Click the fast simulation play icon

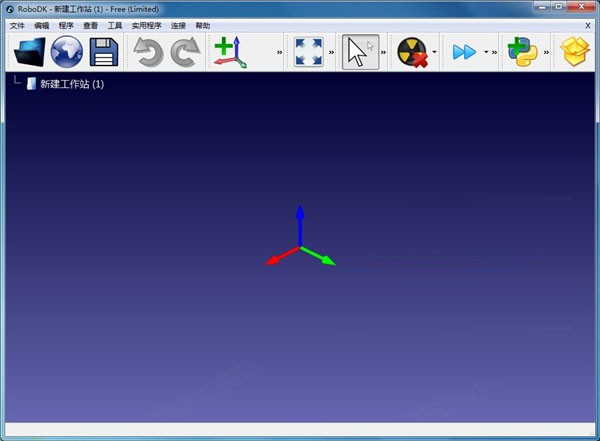[x=464, y=51]
